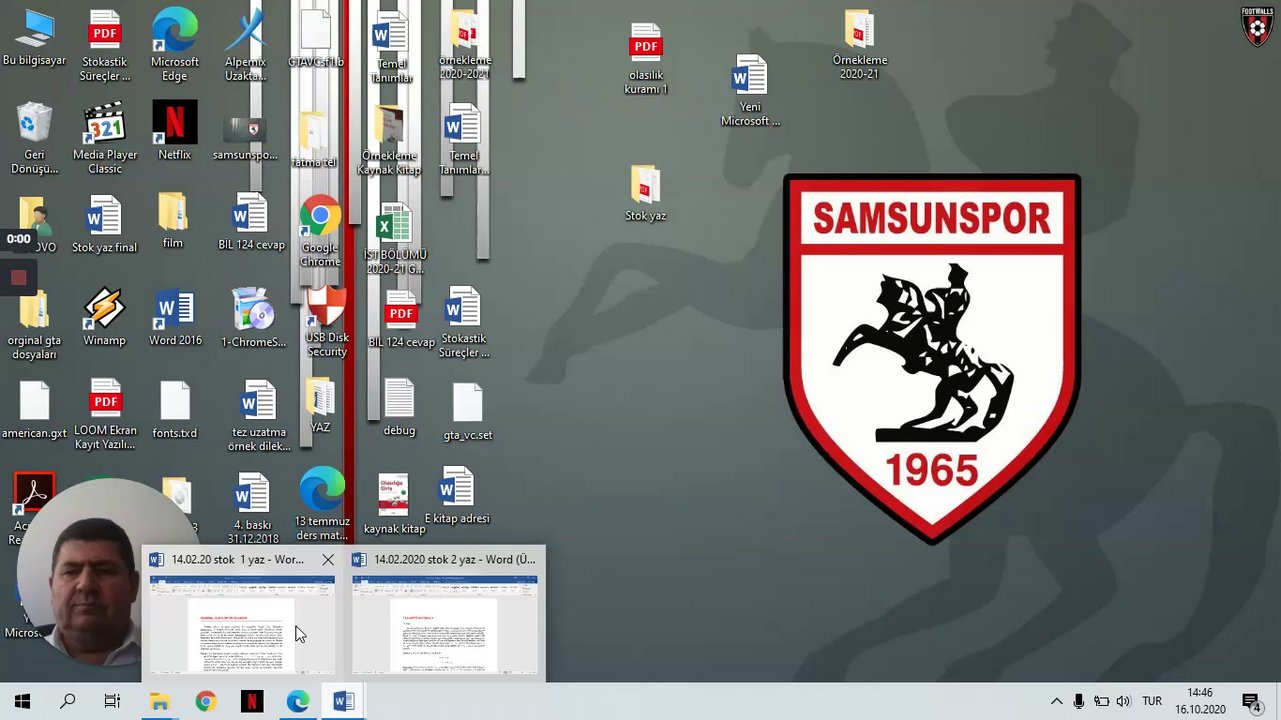Open the Windows Start menu
This screenshot has width=1281, height=720.
point(22,702)
